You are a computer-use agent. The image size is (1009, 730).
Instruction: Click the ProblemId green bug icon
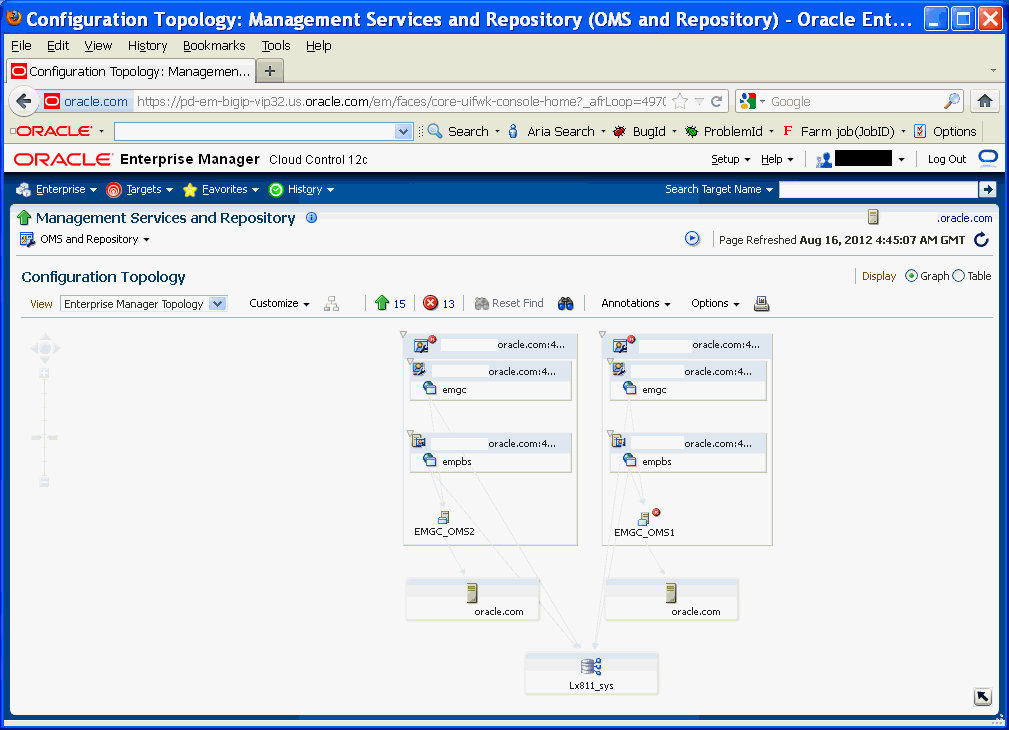[691, 131]
